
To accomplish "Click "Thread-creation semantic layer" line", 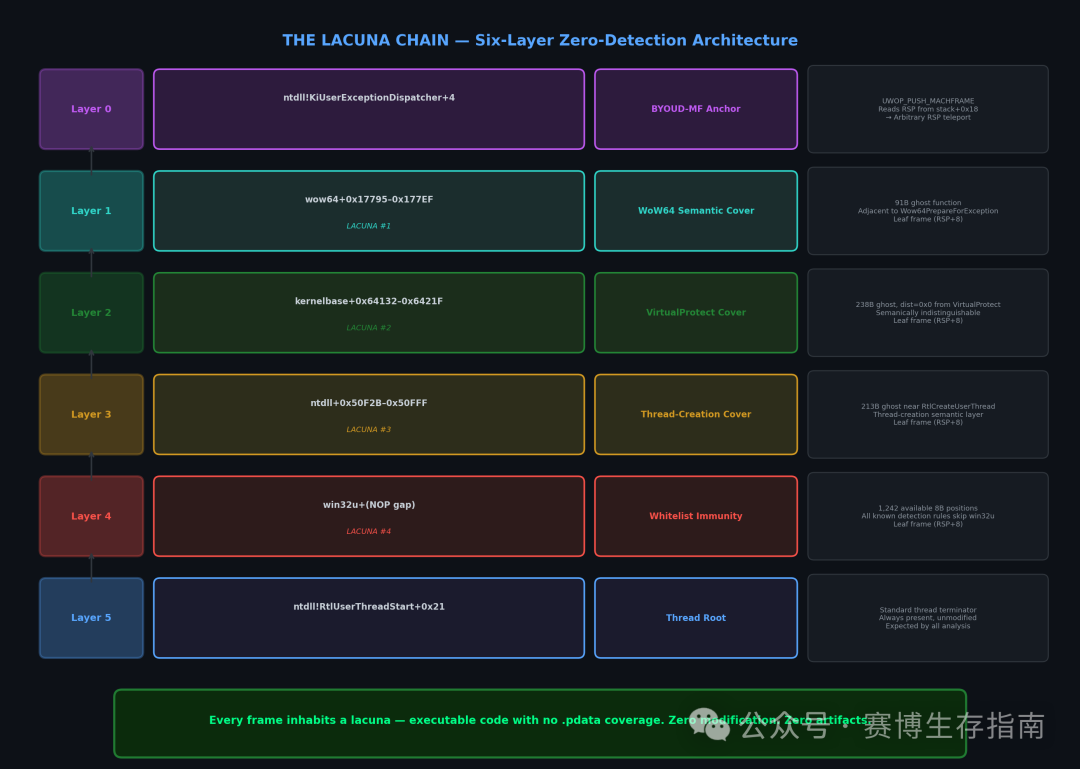I will click(928, 415).
